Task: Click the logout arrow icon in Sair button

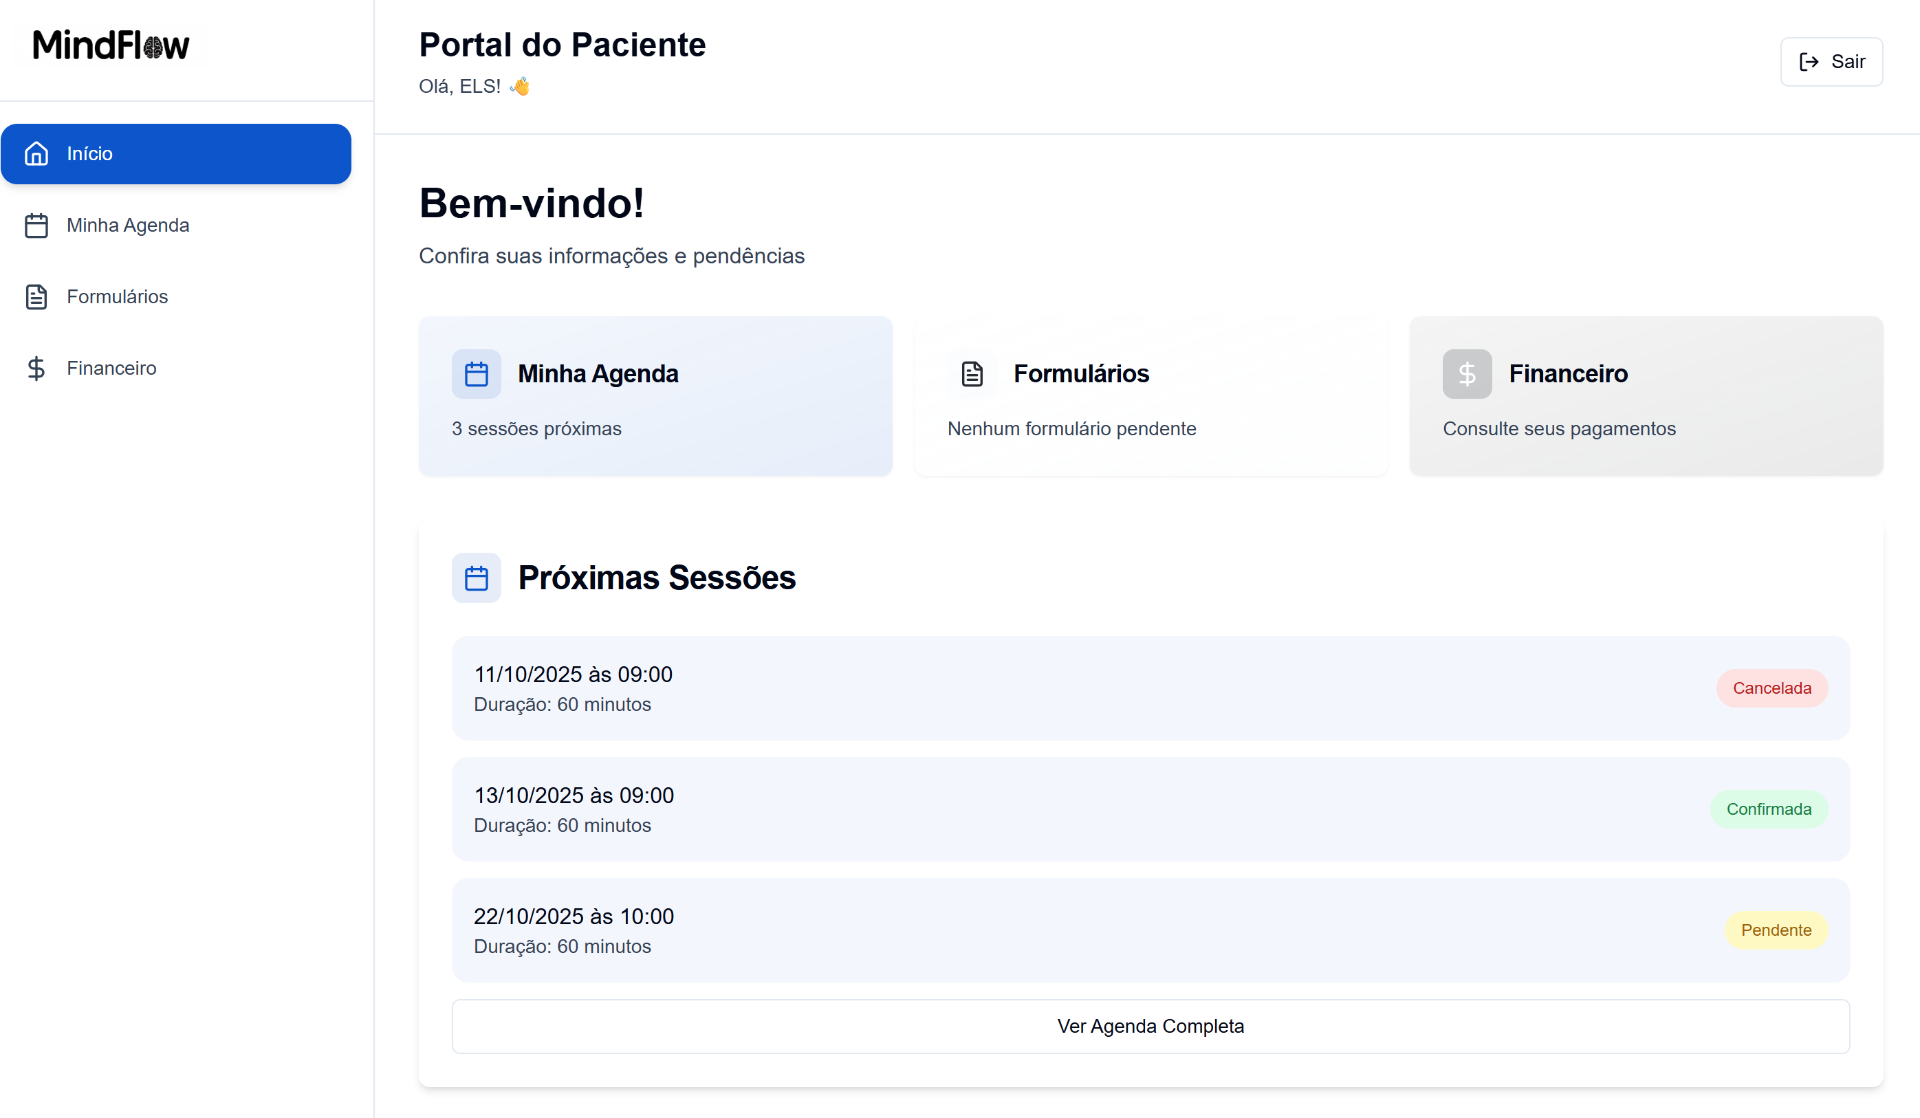Action: 1810,61
